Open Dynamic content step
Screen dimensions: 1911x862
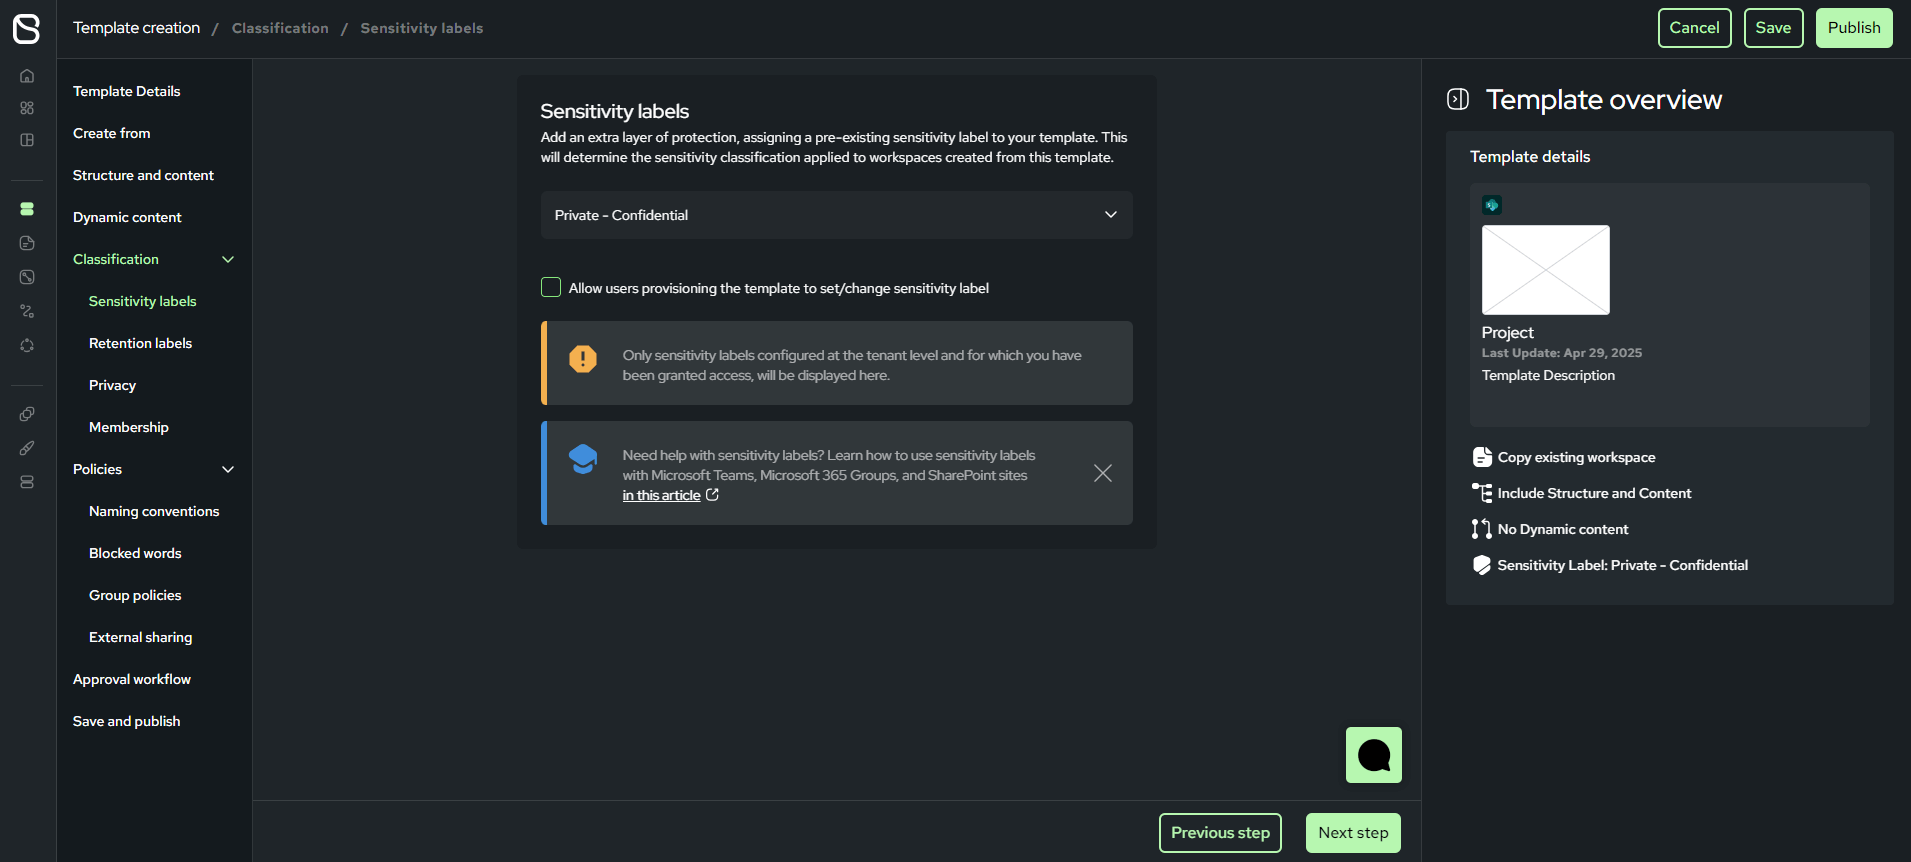pyautogui.click(x=127, y=217)
